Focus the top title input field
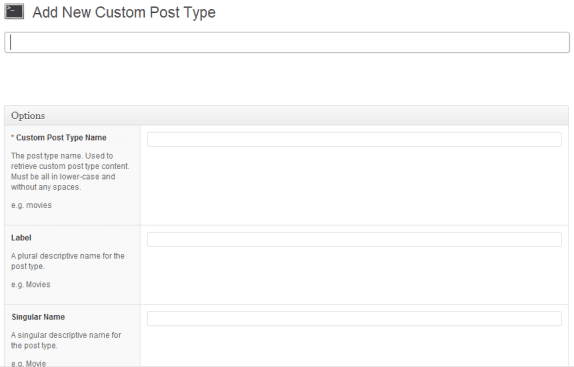The height and width of the screenshot is (367, 574). pyautogui.click(x=287, y=42)
